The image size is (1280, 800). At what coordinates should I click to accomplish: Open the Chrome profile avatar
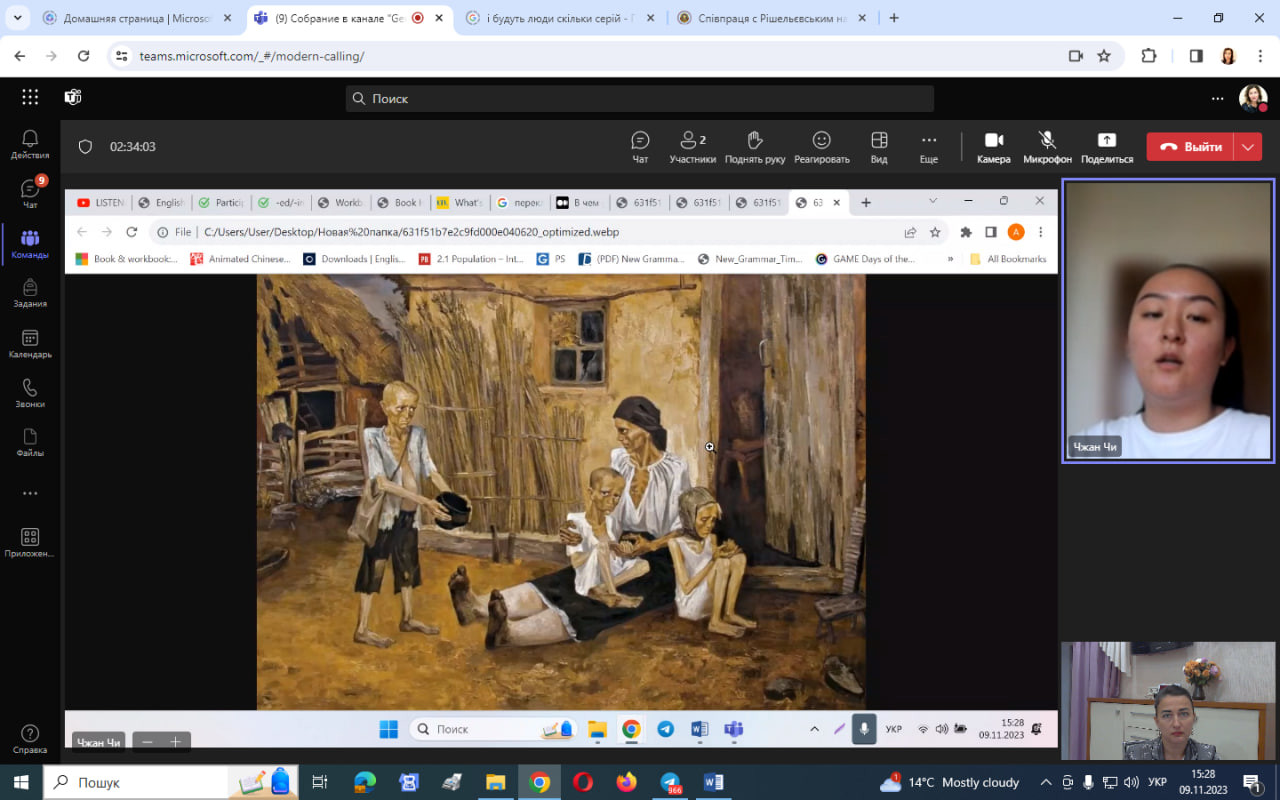1228,56
